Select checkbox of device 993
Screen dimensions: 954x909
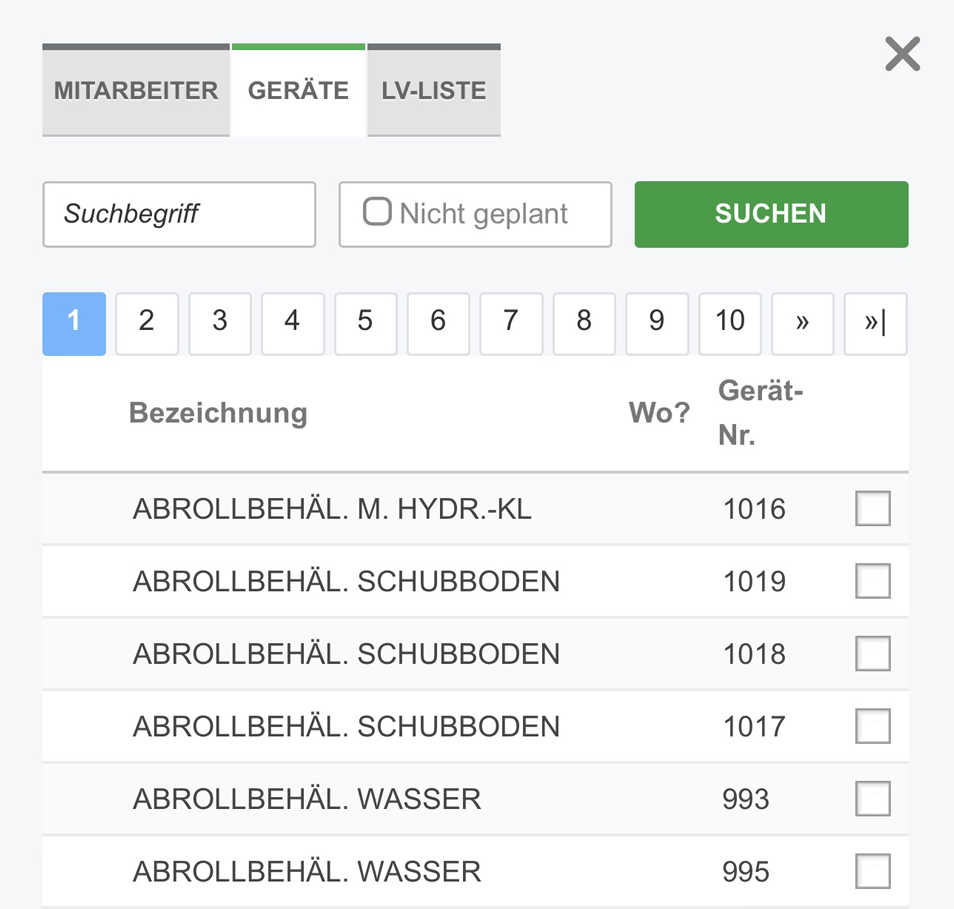[x=872, y=799]
